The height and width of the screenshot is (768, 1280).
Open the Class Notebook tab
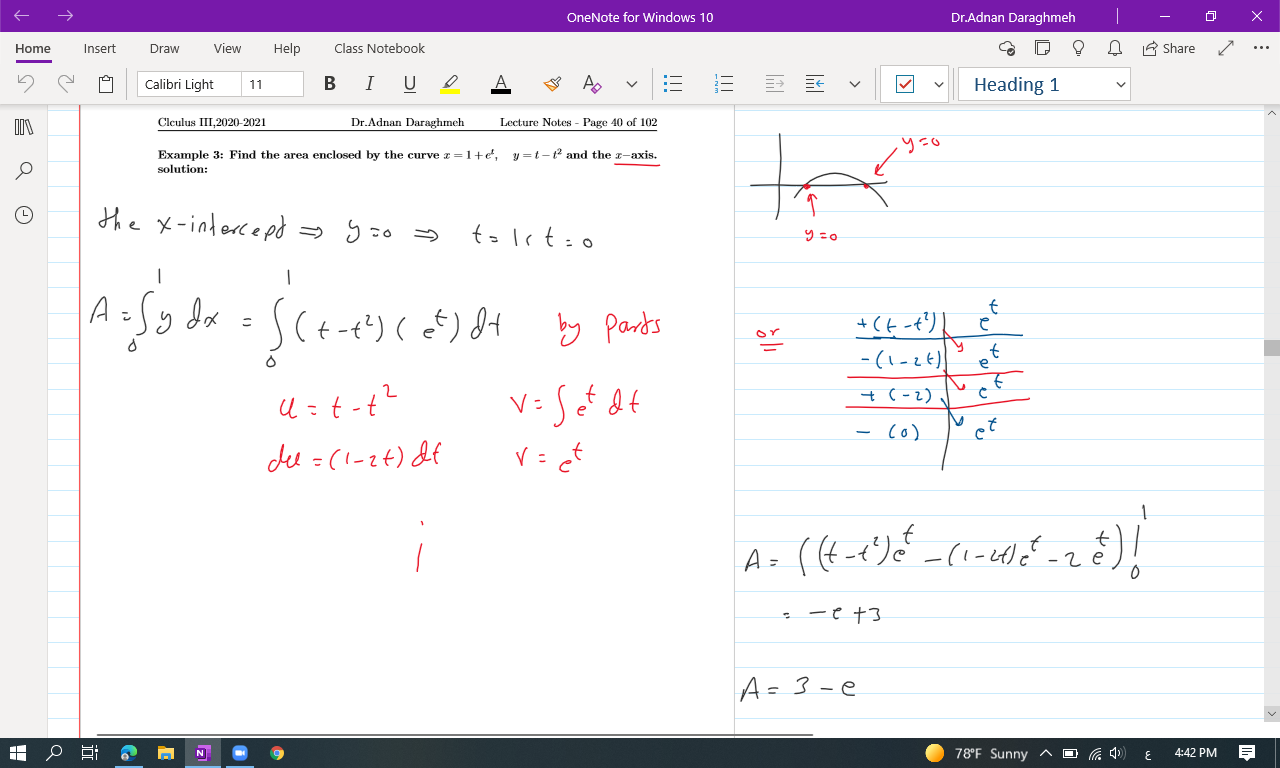379,48
